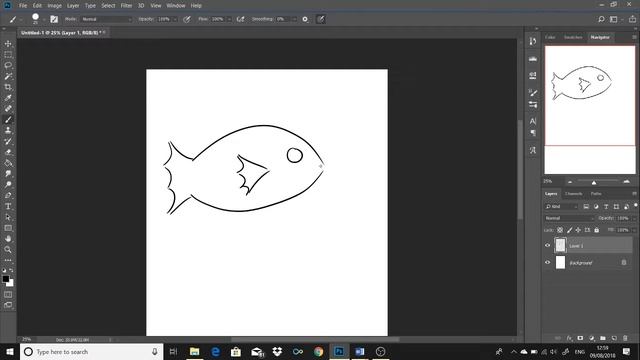Open the layer blend mode Normal dropdown

tap(569, 218)
